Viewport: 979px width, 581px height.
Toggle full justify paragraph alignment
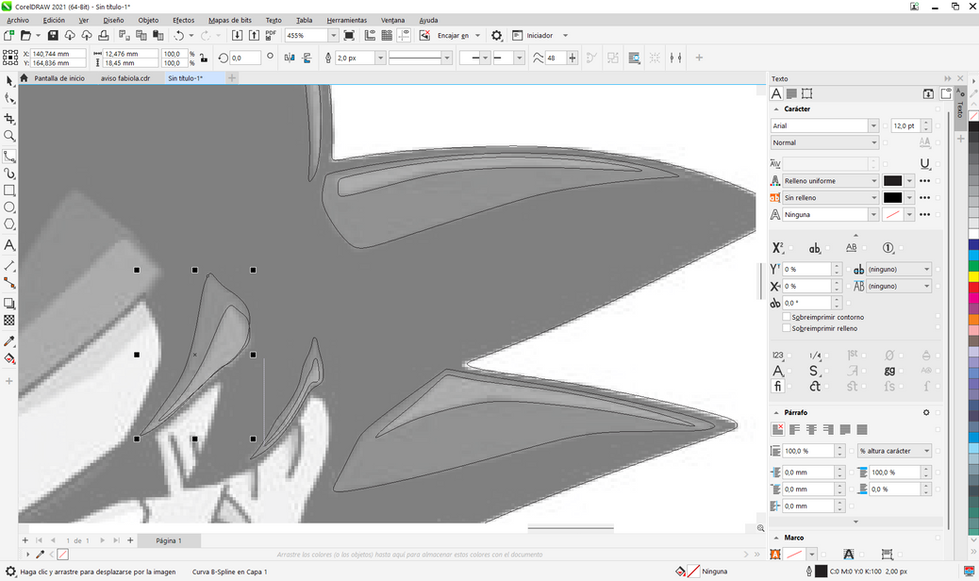[845, 429]
